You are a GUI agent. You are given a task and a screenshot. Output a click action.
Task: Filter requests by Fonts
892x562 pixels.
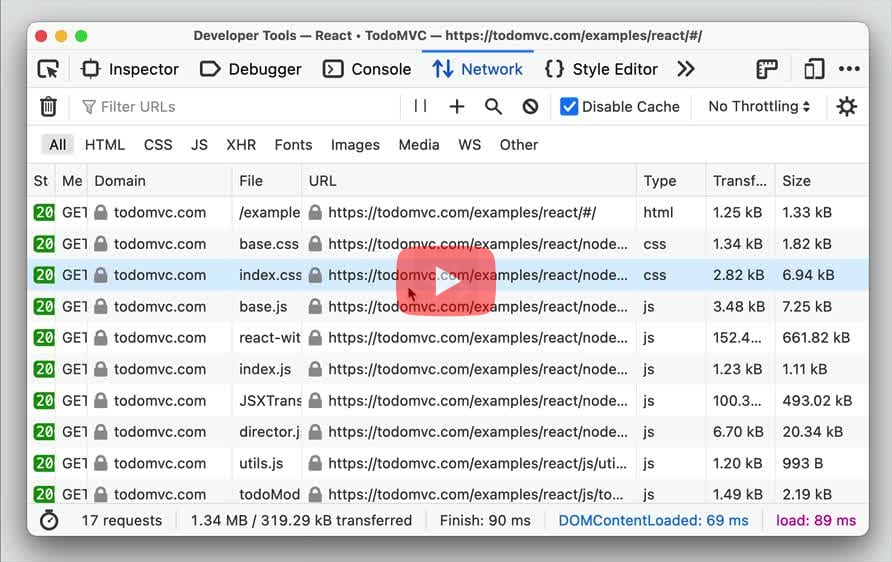click(x=294, y=144)
